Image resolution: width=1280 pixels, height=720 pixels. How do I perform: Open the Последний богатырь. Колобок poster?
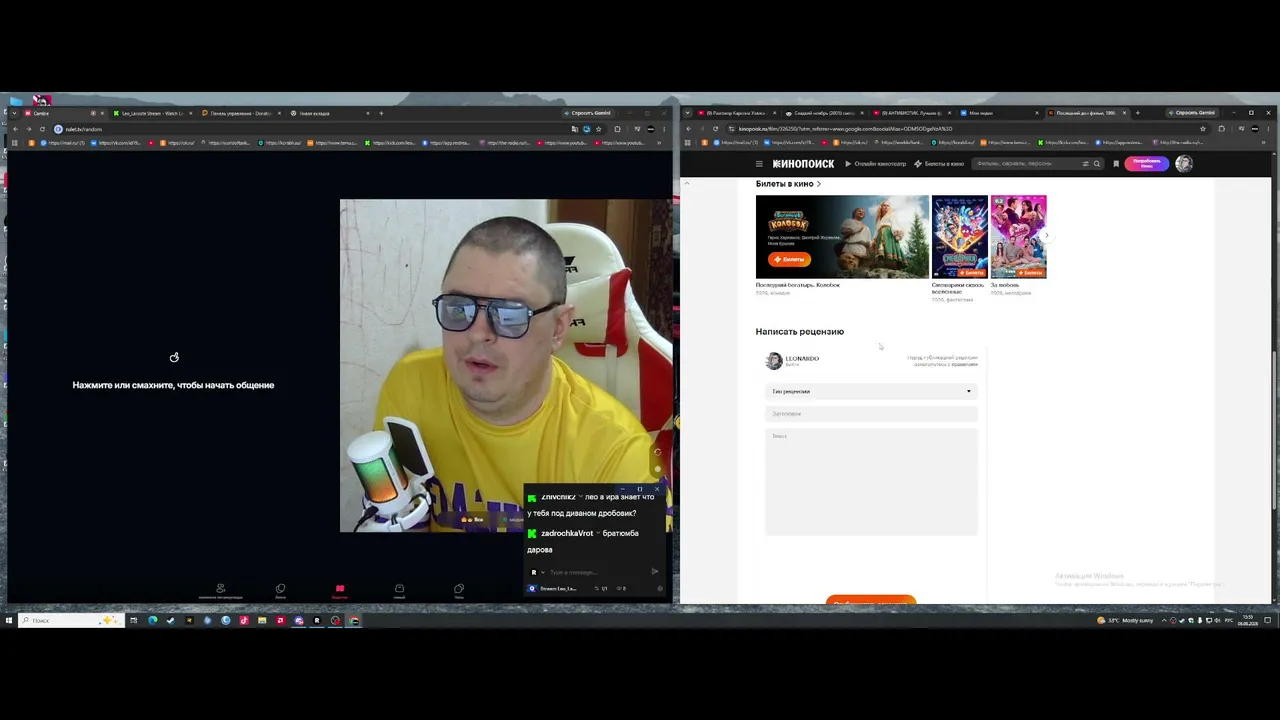point(842,236)
